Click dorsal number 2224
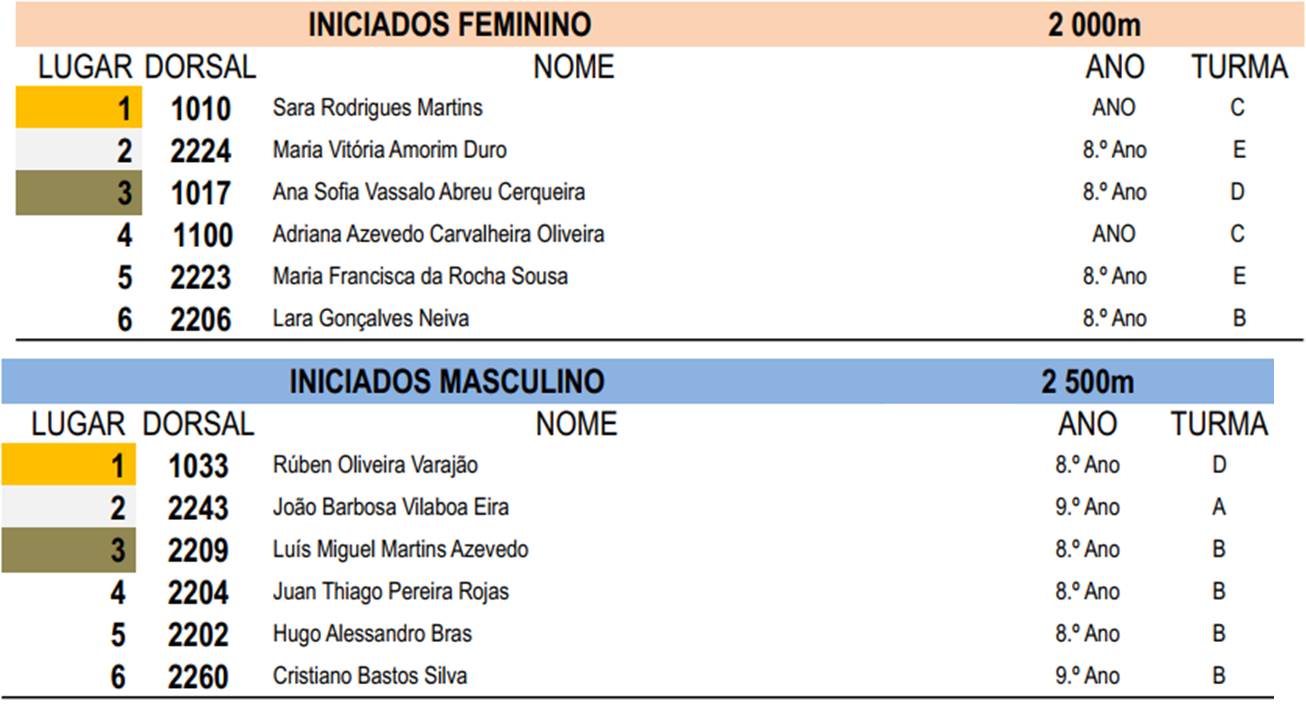1306x704 pixels. click(200, 151)
